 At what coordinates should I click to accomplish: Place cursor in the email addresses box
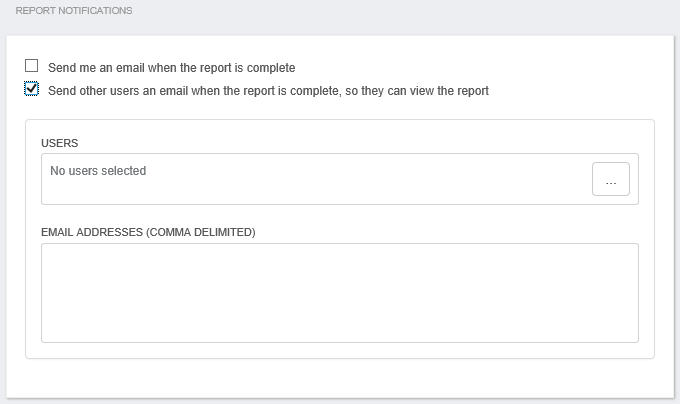pyautogui.click(x=340, y=293)
